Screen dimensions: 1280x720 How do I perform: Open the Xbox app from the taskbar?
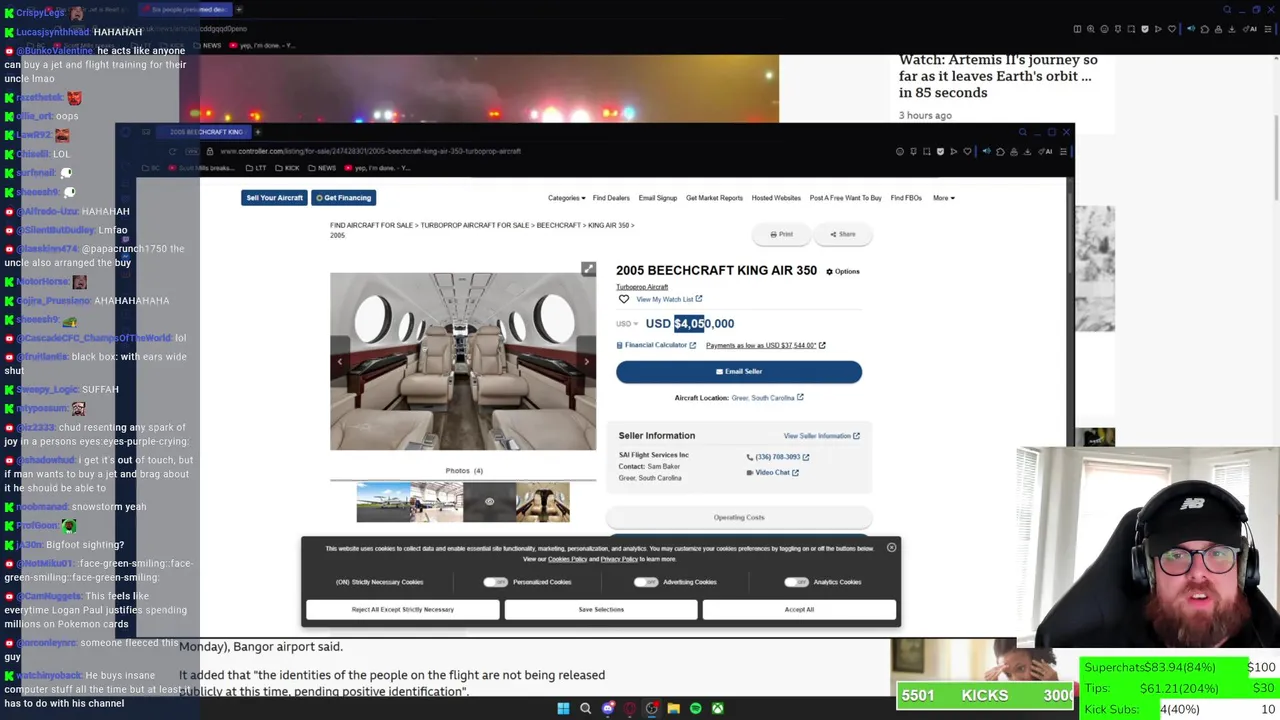coord(718,709)
